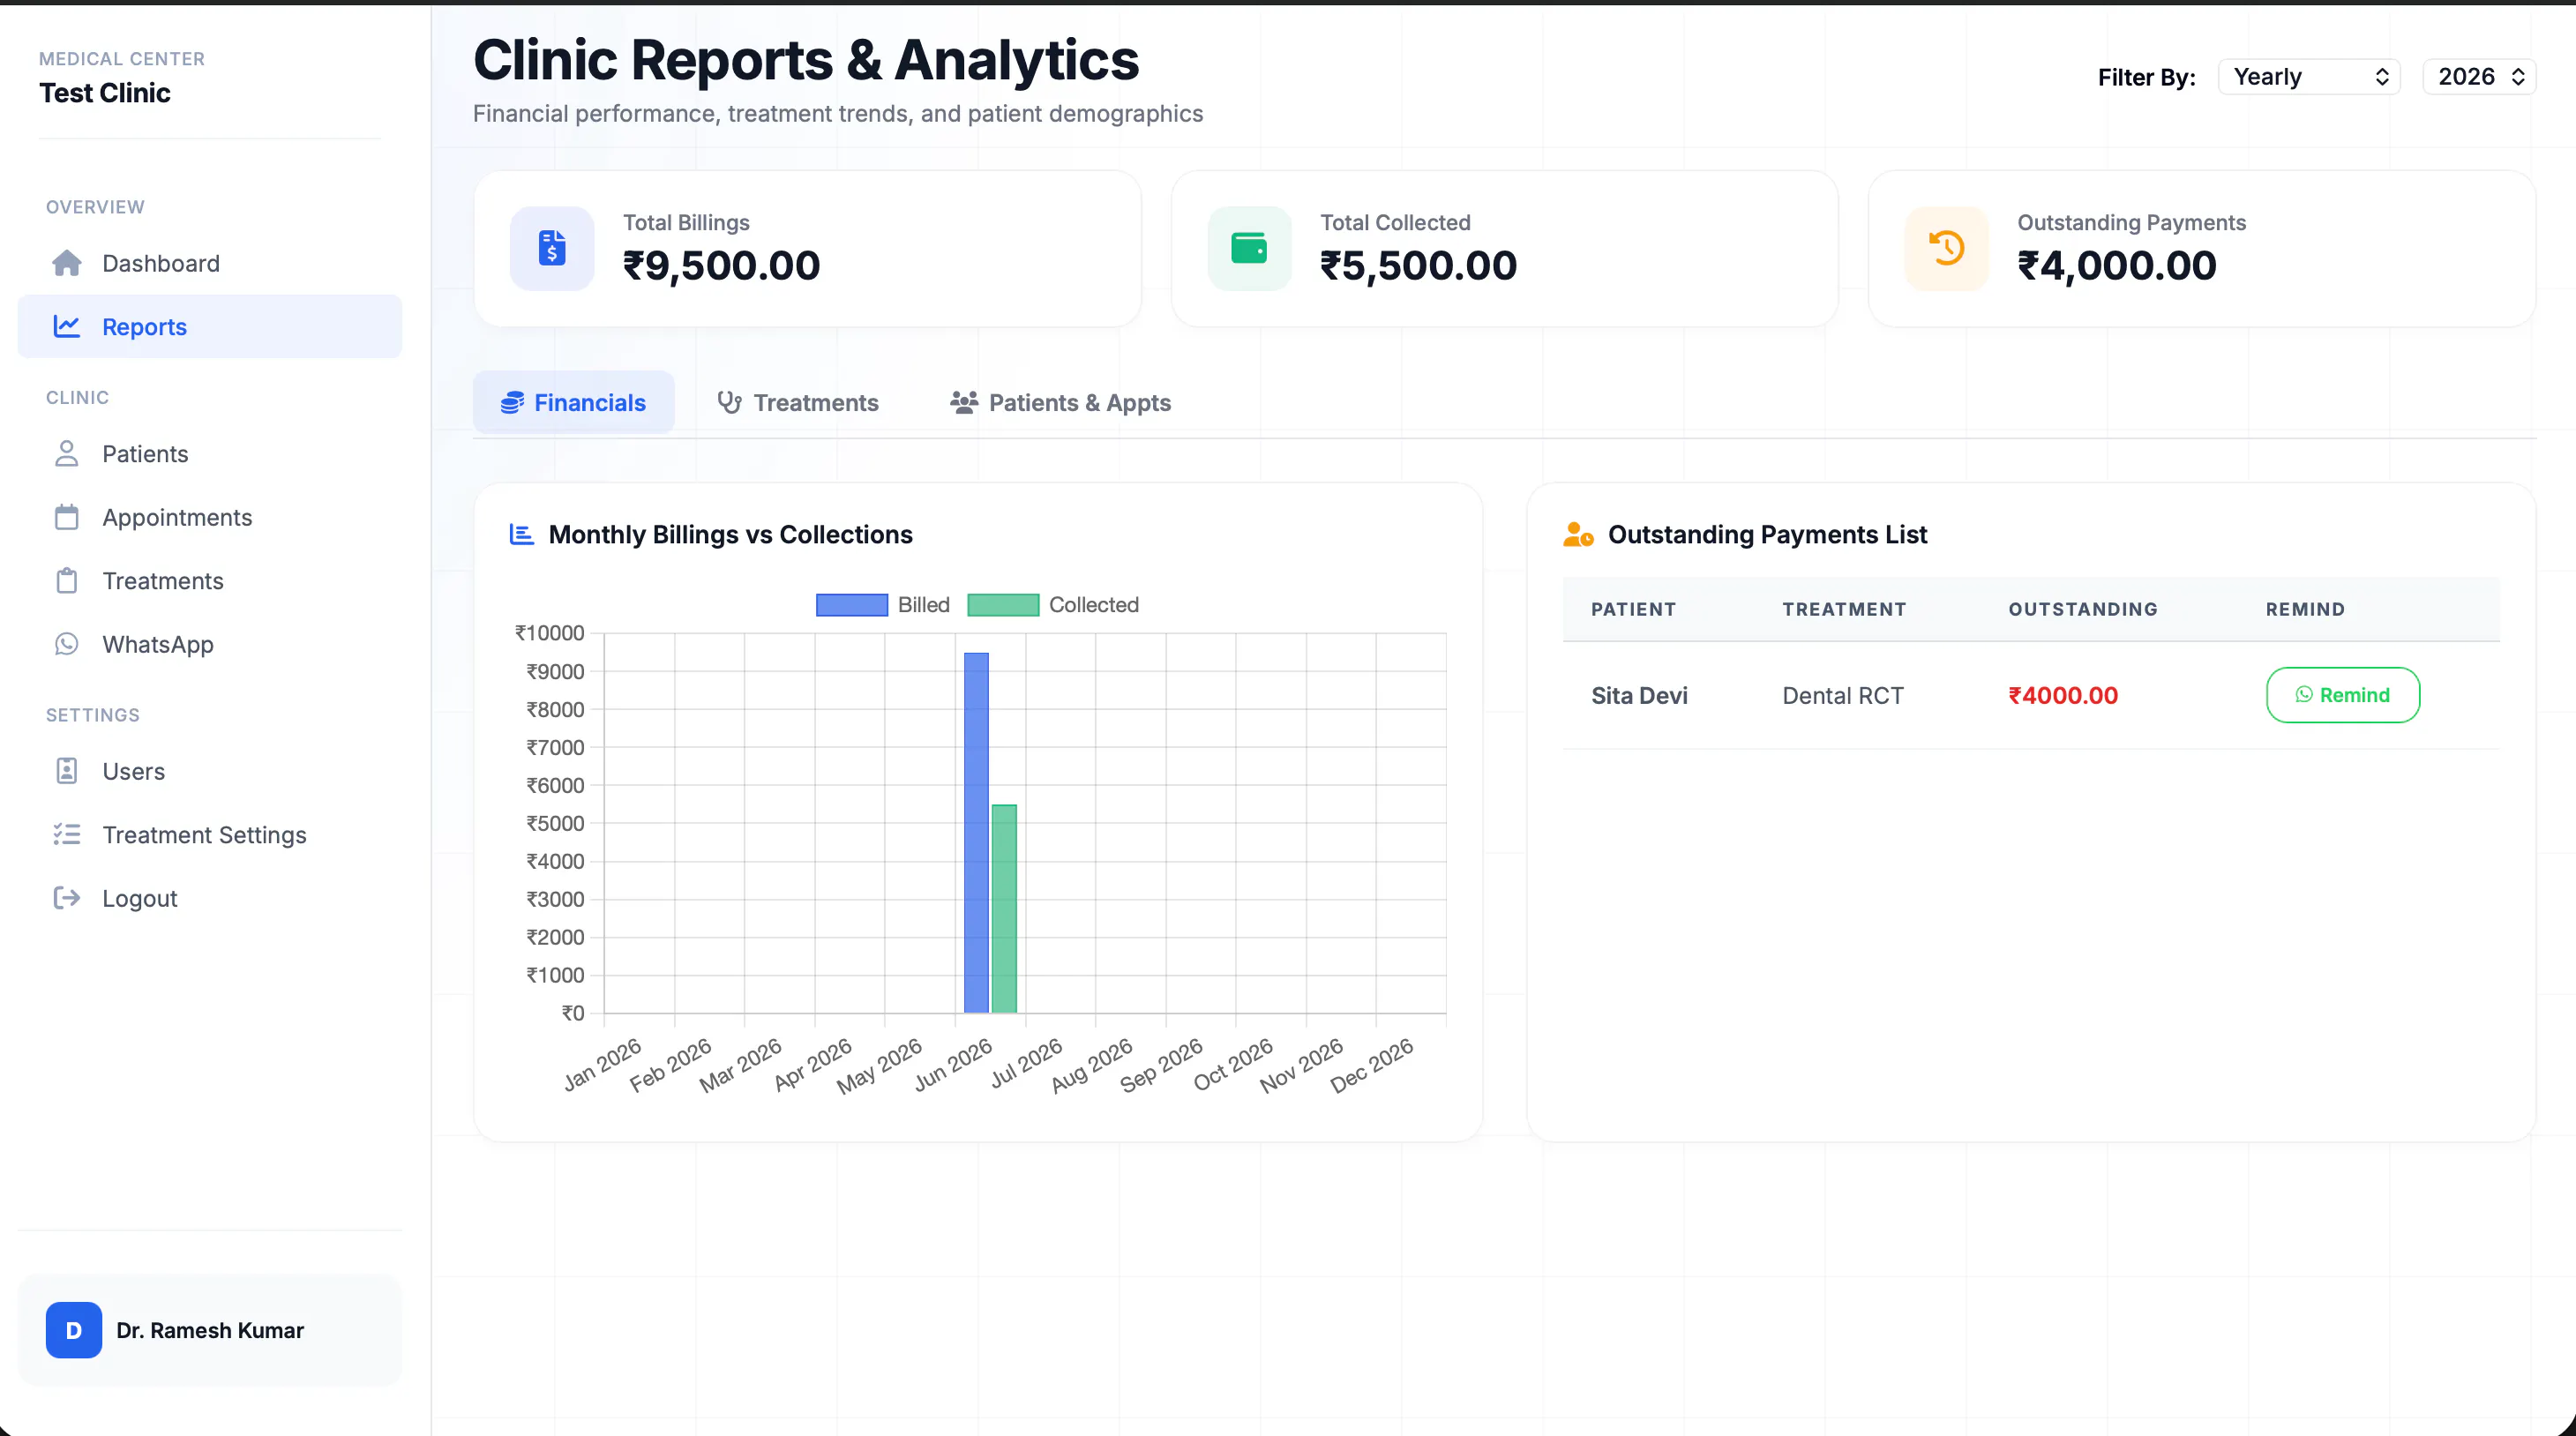Switch to the Treatments tab
This screenshot has width=2576, height=1436.
[798, 403]
